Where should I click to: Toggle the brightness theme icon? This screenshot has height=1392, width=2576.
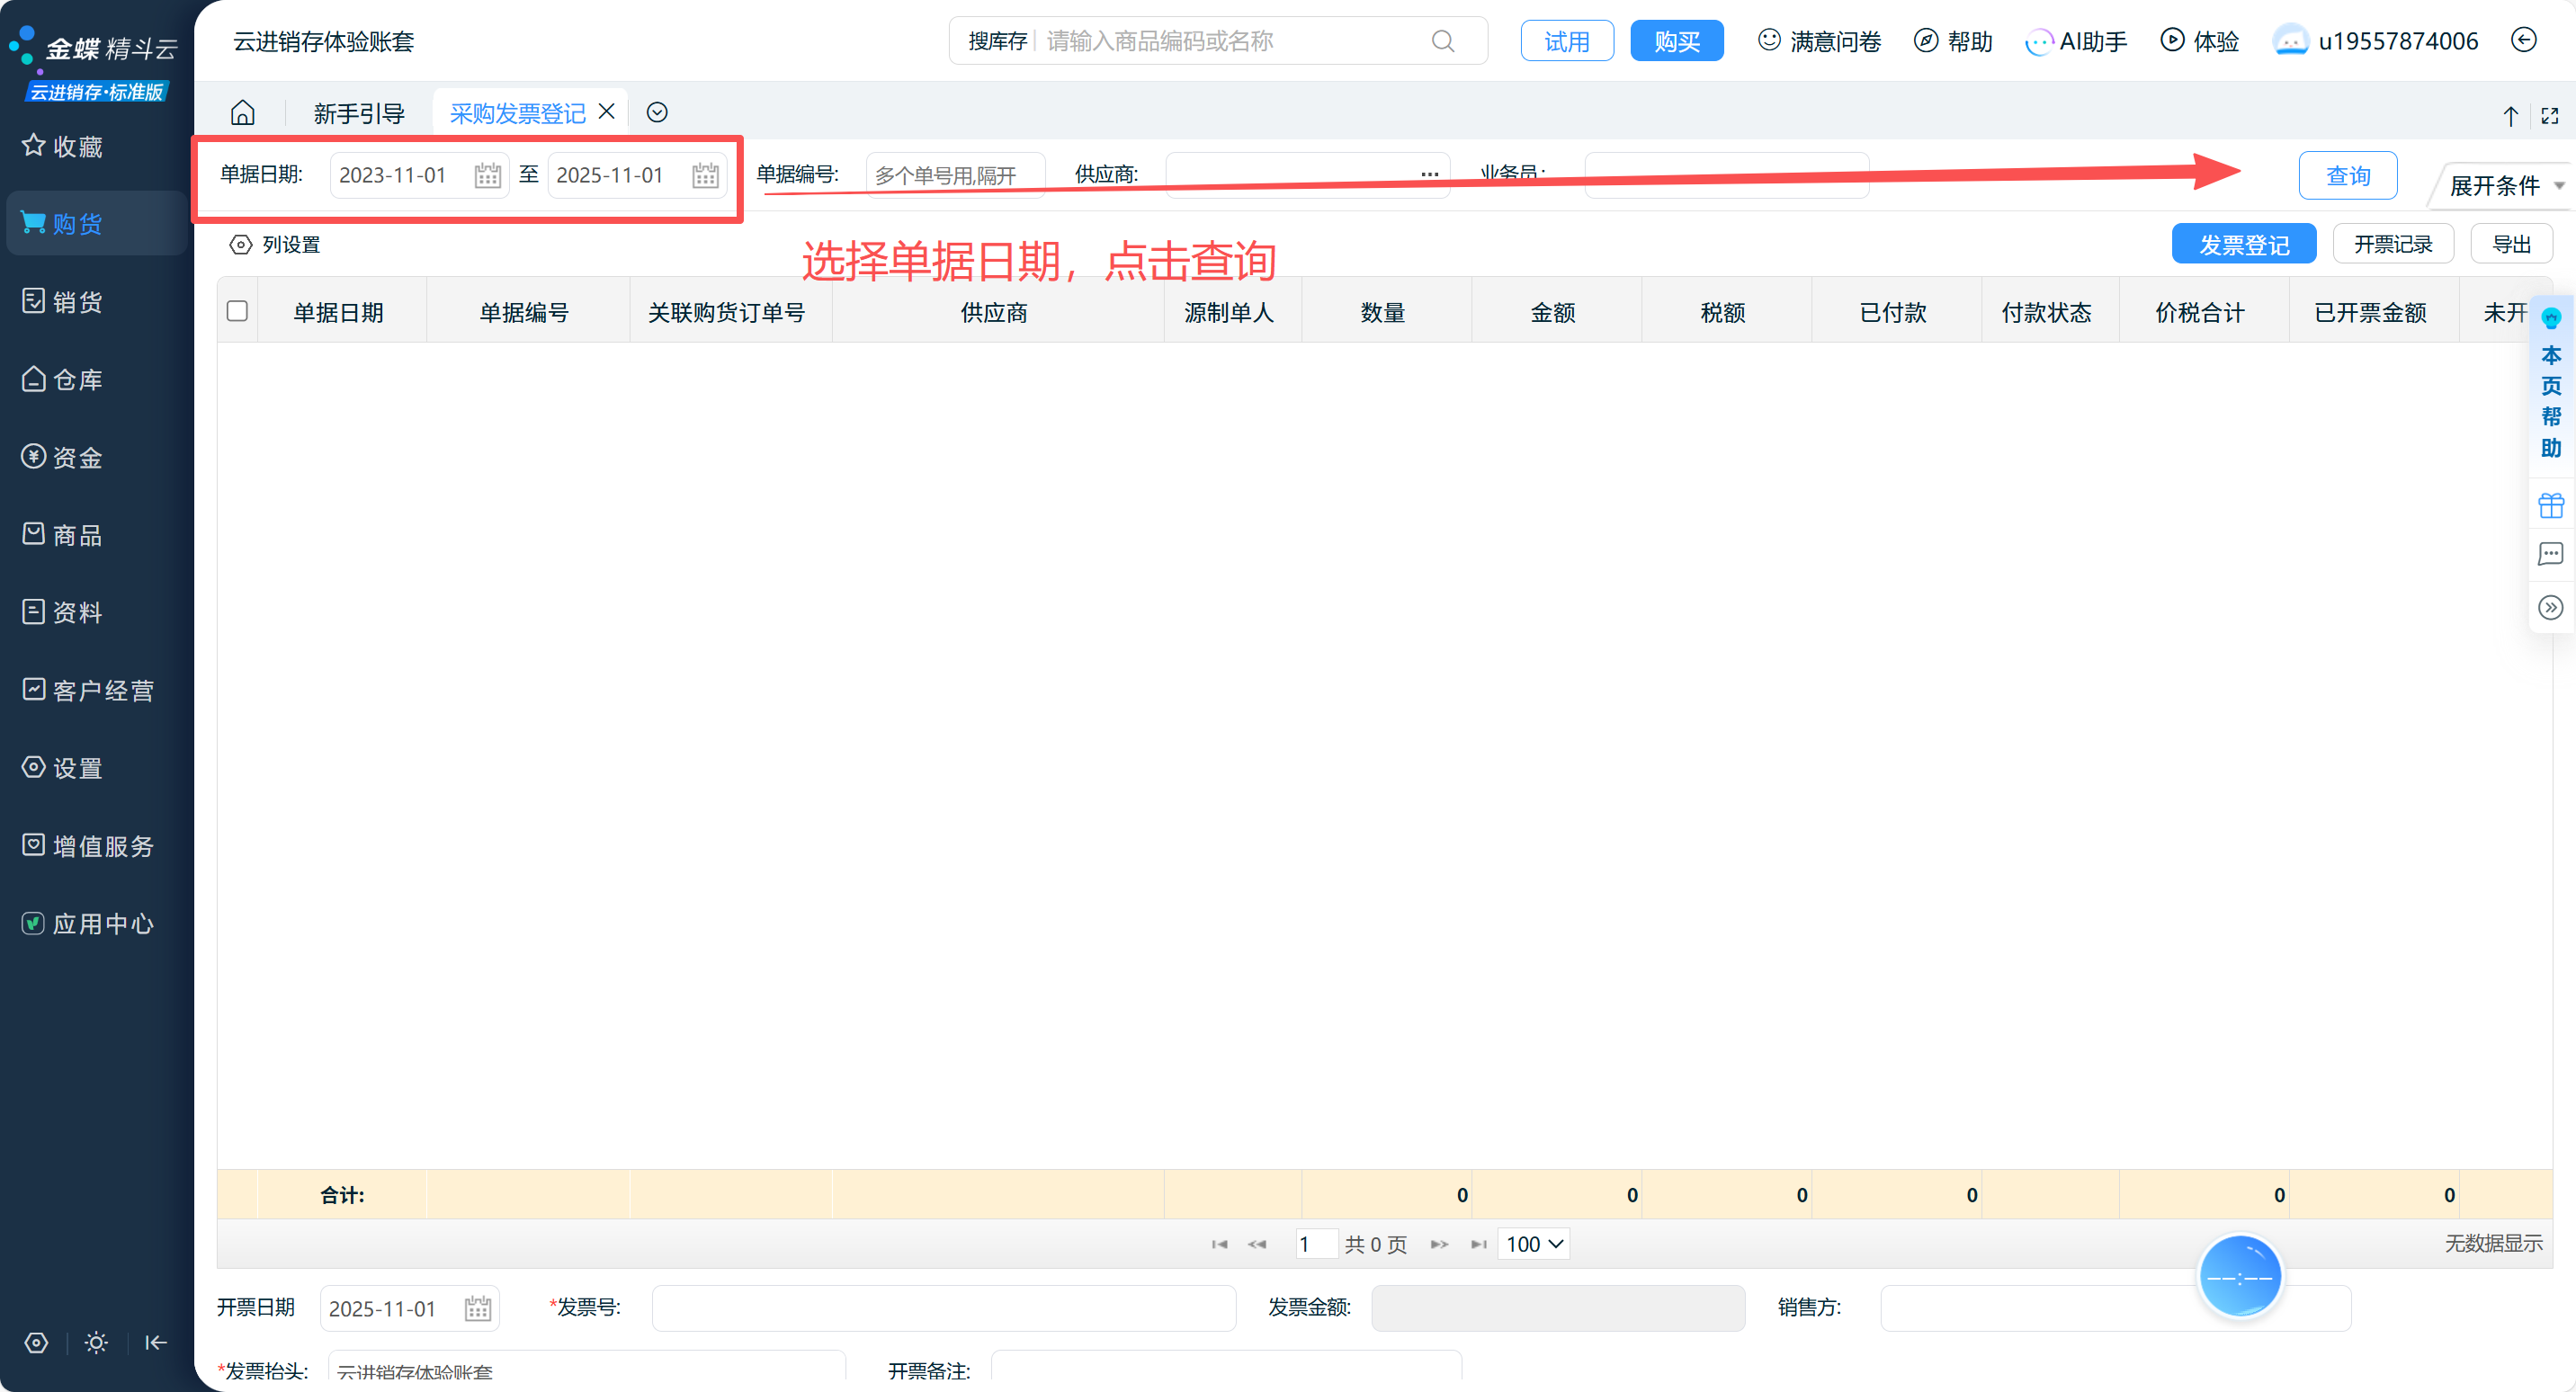click(96, 1343)
